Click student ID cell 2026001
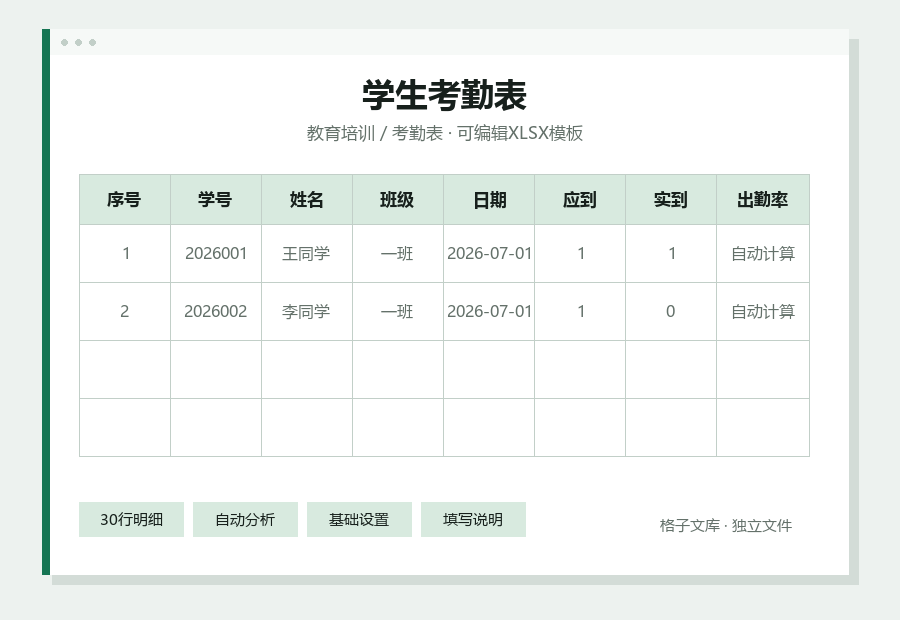This screenshot has width=900, height=620. (x=216, y=254)
